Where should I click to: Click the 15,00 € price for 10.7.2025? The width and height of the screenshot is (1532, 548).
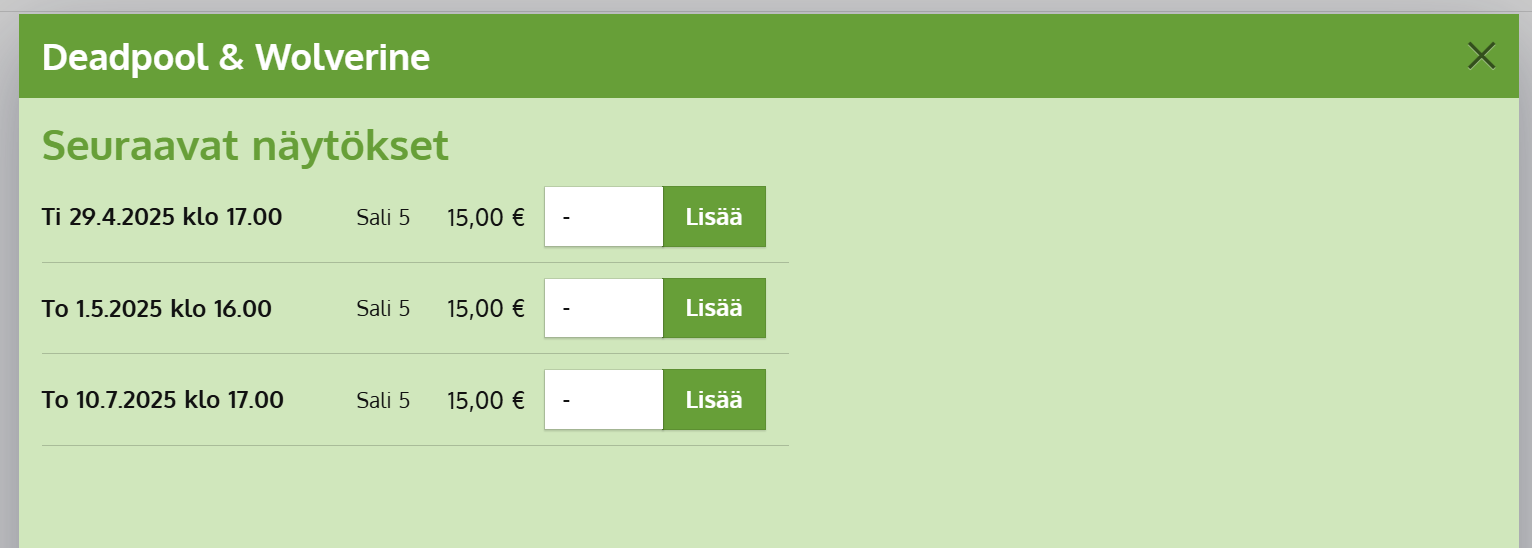(485, 401)
